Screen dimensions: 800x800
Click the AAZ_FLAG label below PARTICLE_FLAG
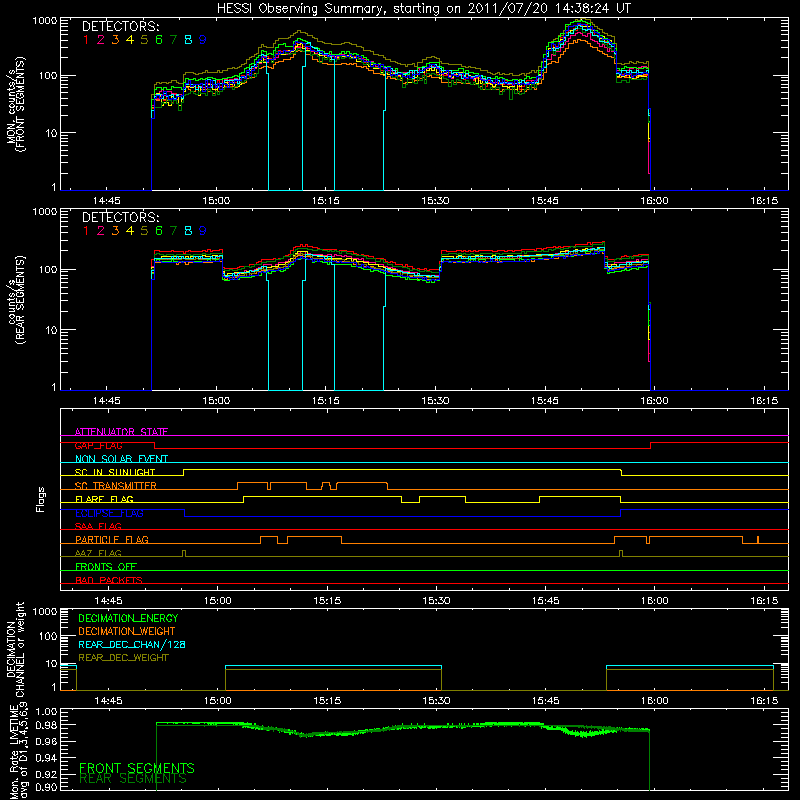click(x=98, y=553)
